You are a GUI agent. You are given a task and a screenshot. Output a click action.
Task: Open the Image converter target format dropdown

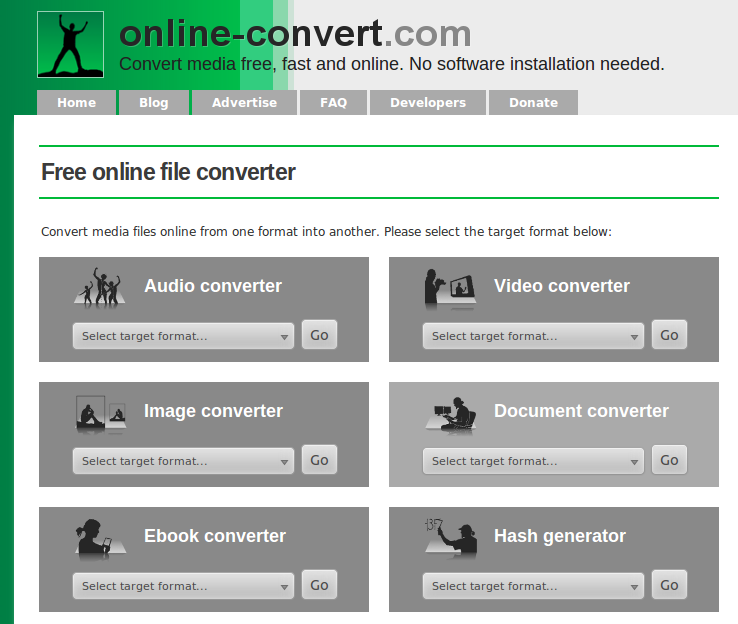184,461
